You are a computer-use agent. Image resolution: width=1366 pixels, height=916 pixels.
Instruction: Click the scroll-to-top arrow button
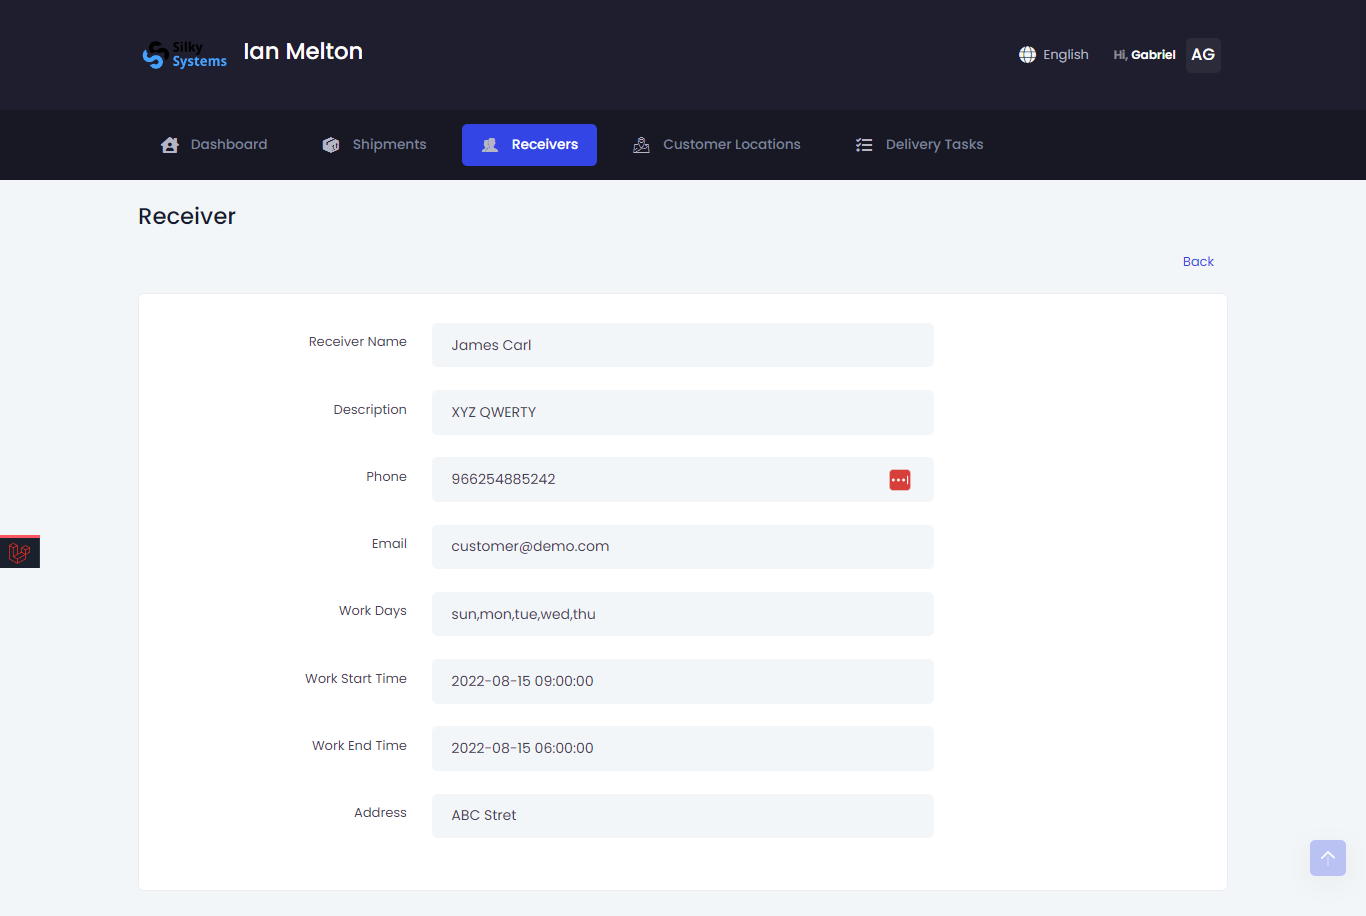(x=1327, y=857)
